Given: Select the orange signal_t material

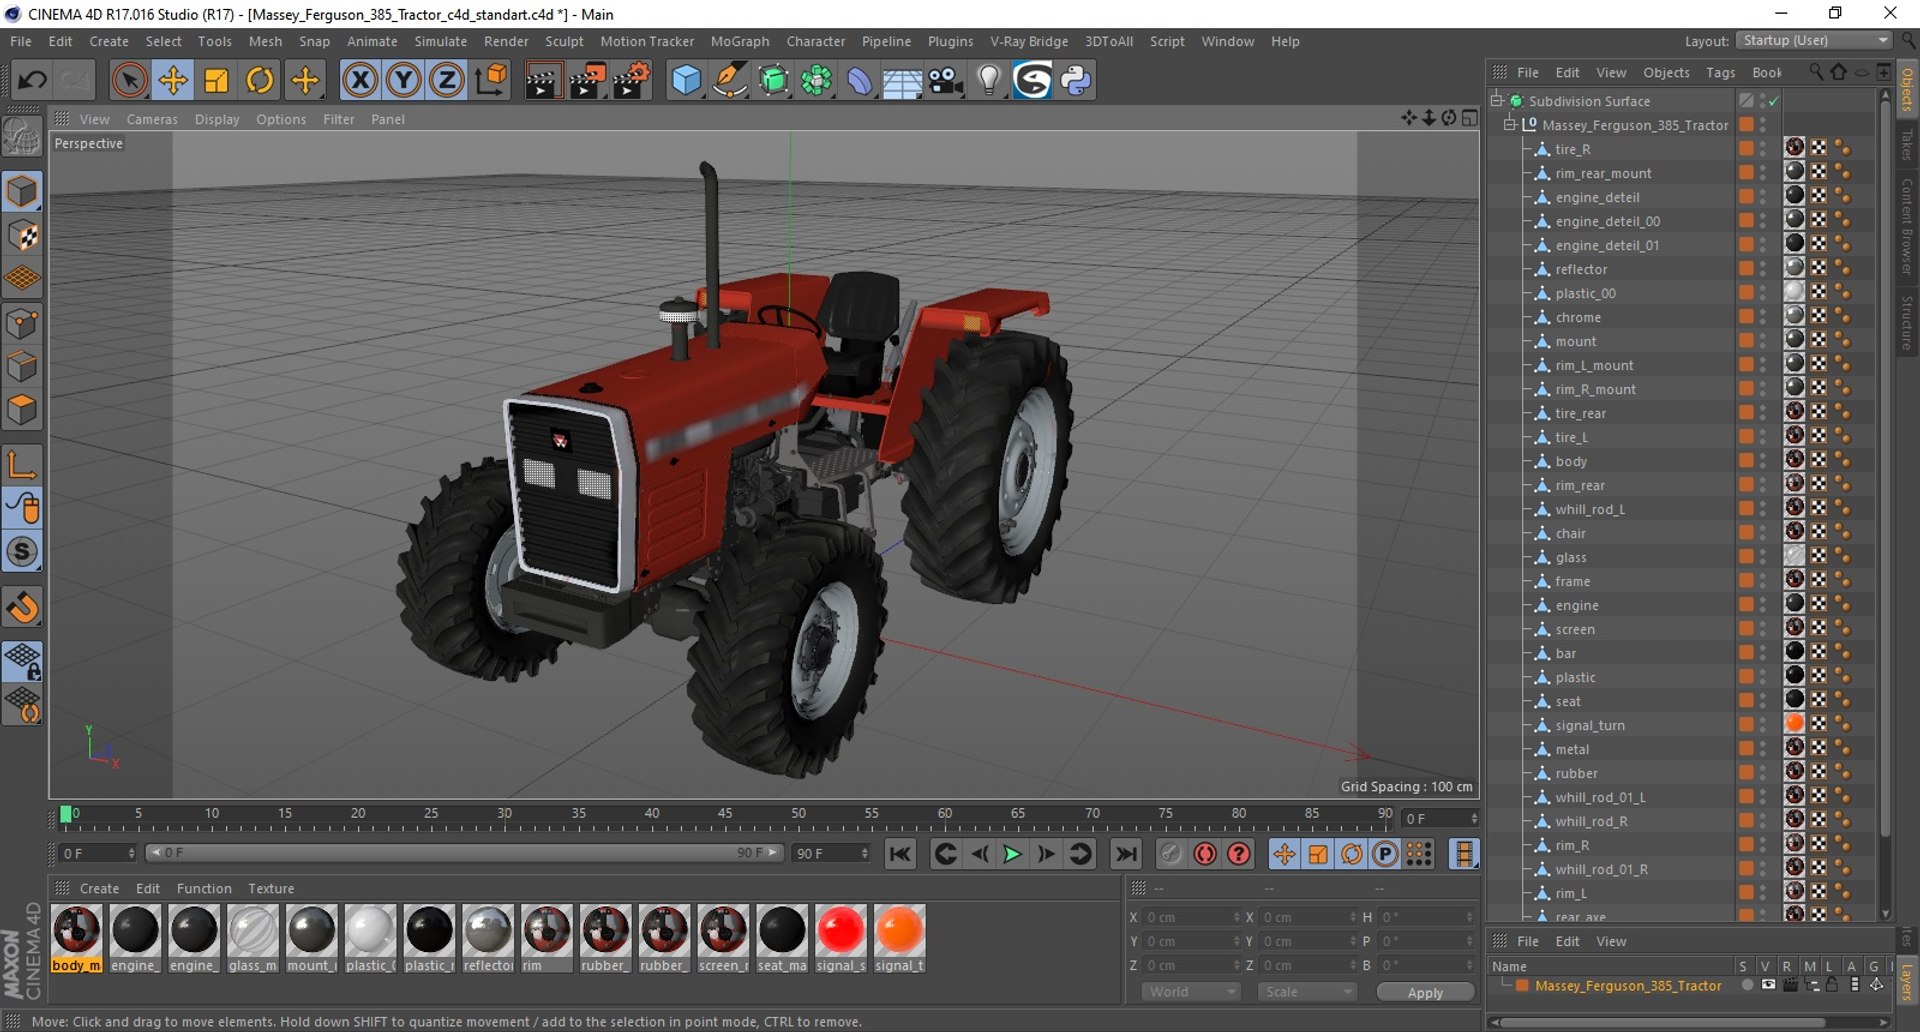Looking at the screenshot, I should point(899,938).
